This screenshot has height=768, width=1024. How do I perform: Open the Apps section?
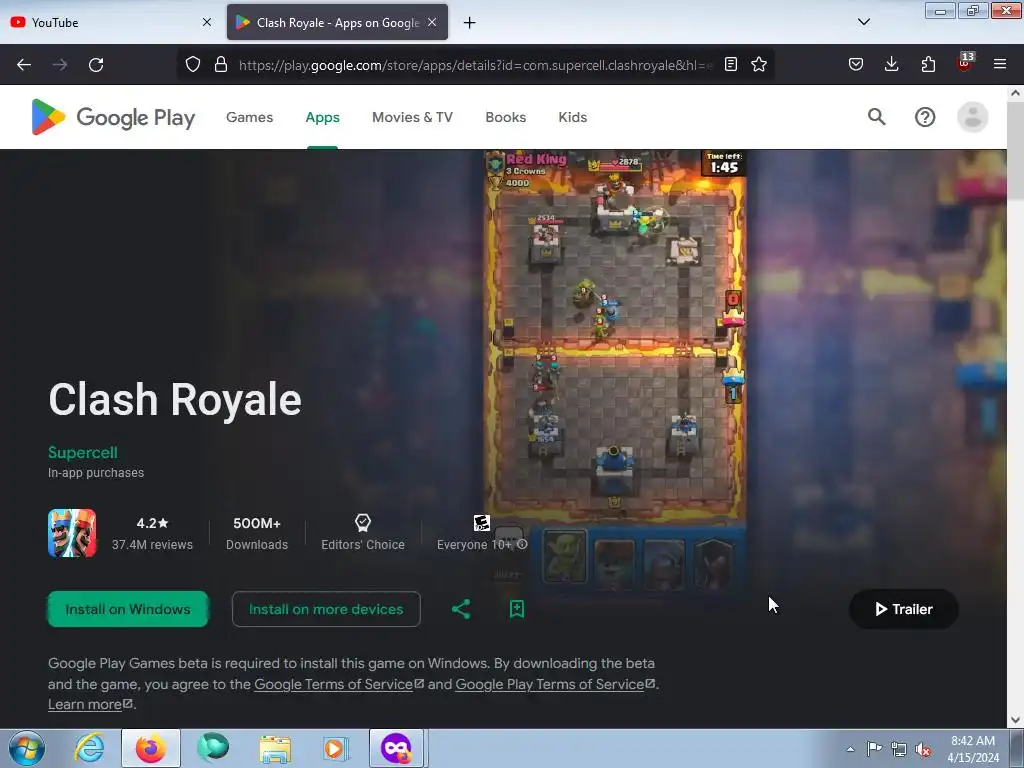click(323, 118)
